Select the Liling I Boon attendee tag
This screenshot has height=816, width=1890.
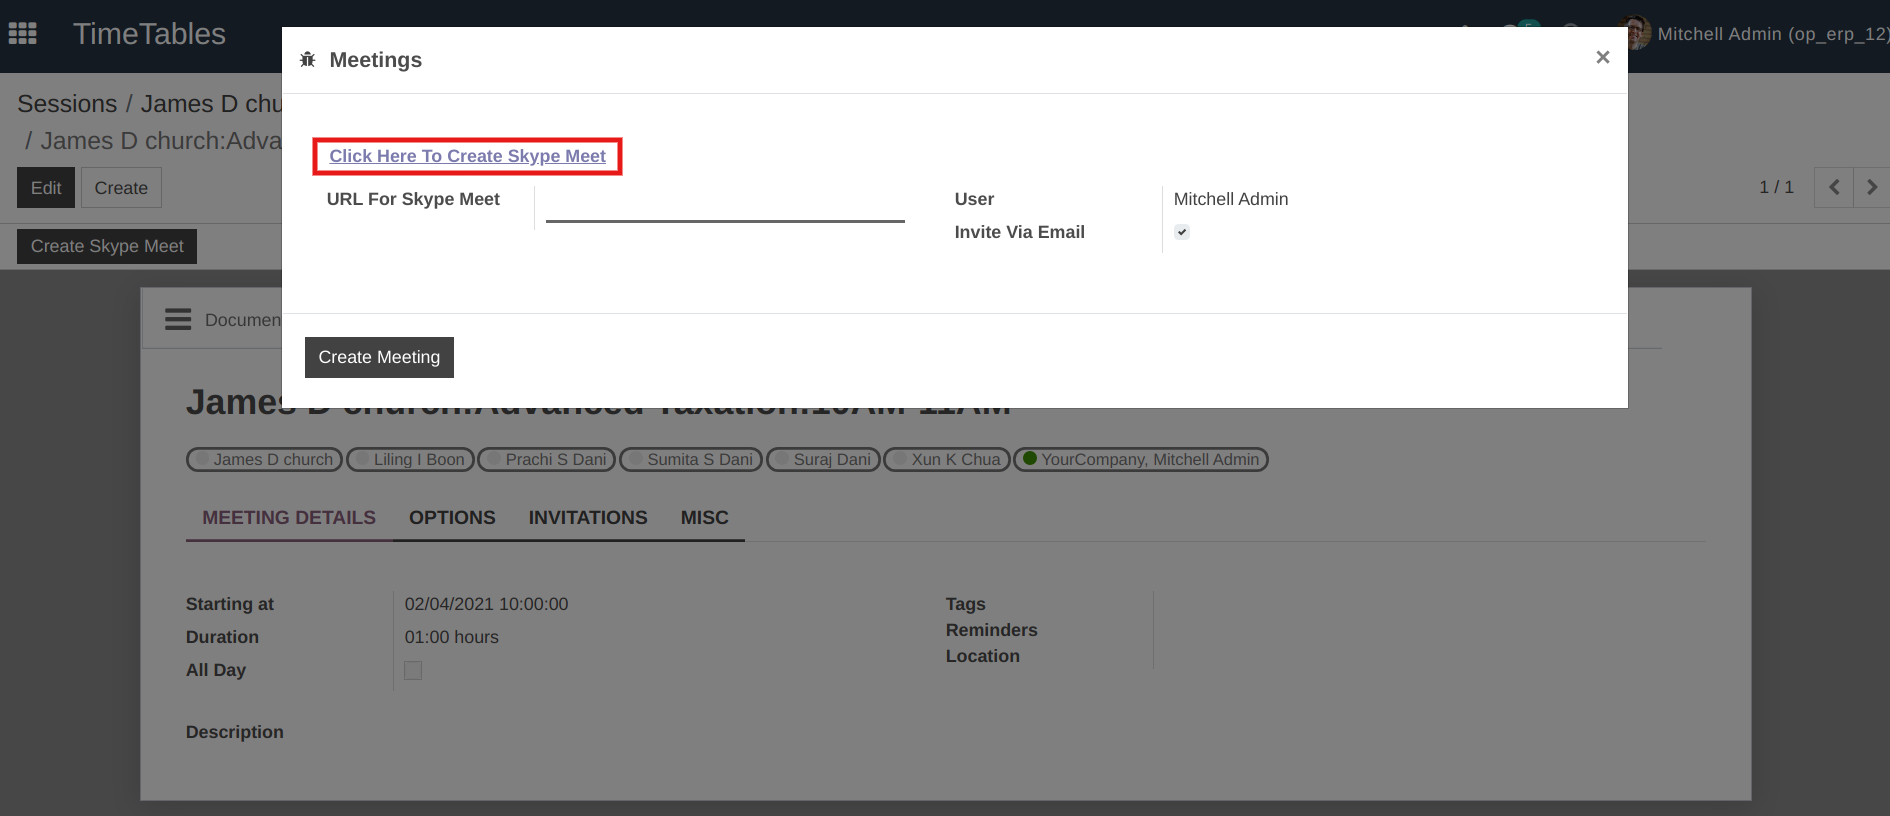(x=410, y=459)
